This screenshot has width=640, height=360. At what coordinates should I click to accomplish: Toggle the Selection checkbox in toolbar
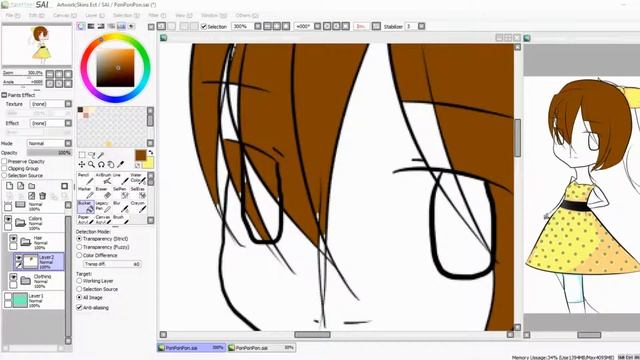tap(204, 27)
